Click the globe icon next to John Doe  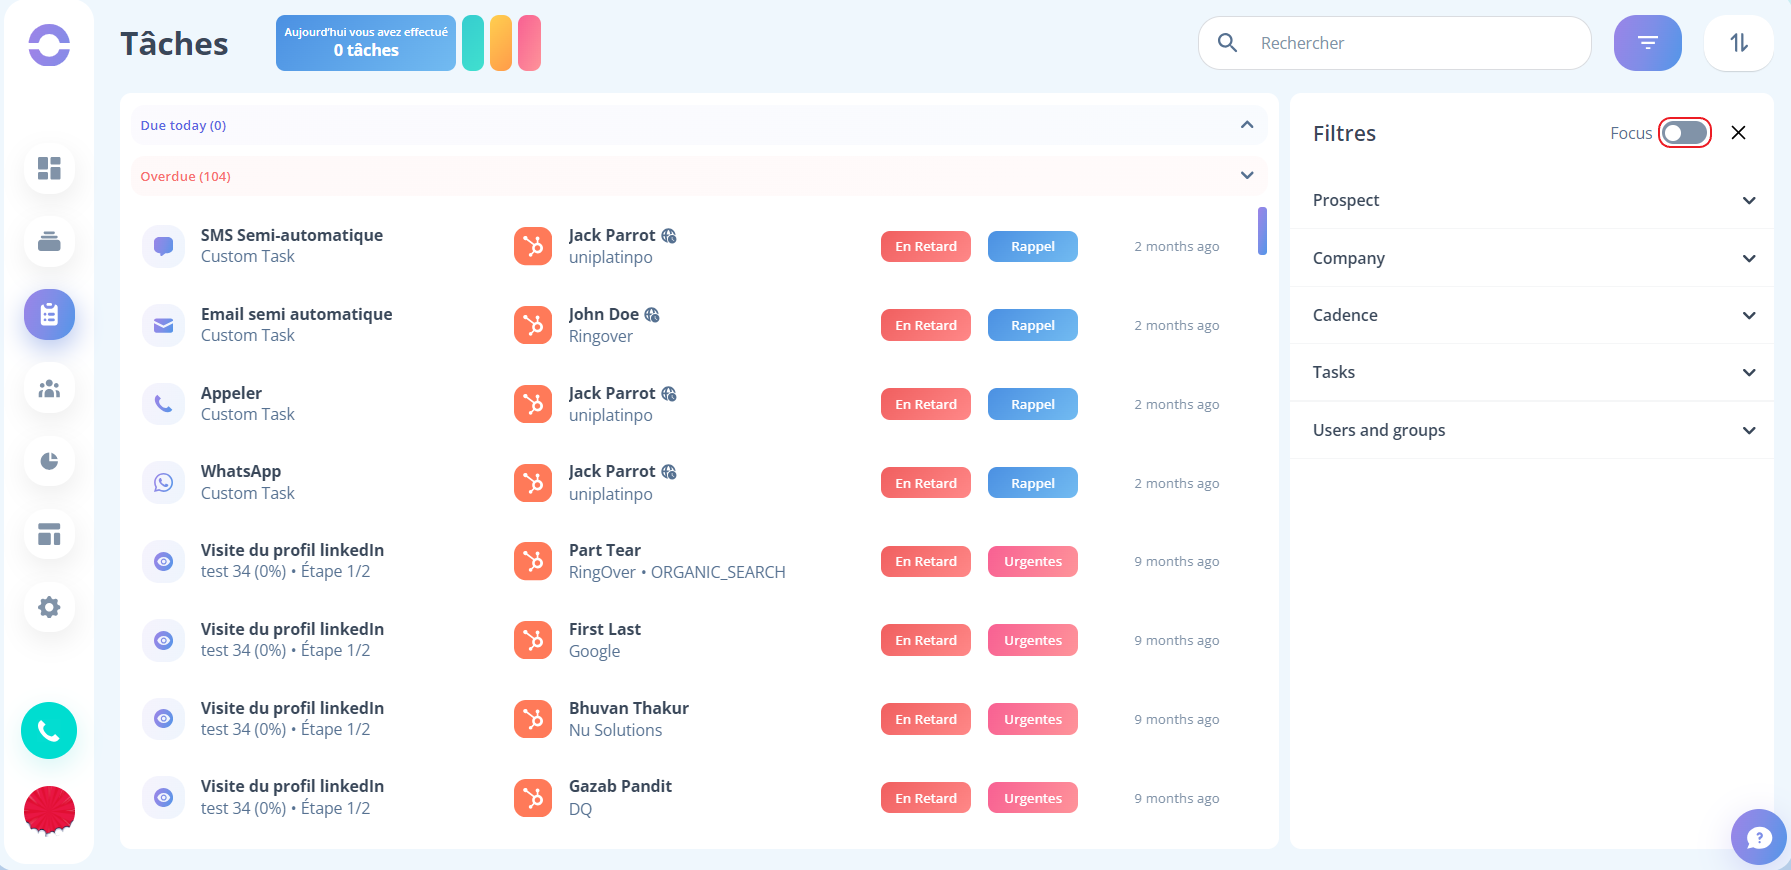[x=652, y=315]
